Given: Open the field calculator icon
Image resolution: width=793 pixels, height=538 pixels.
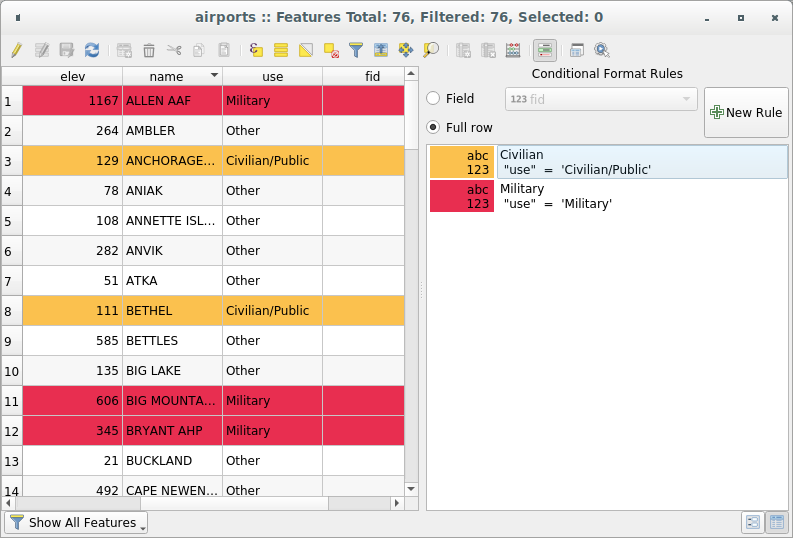Looking at the screenshot, I should tap(513, 49).
